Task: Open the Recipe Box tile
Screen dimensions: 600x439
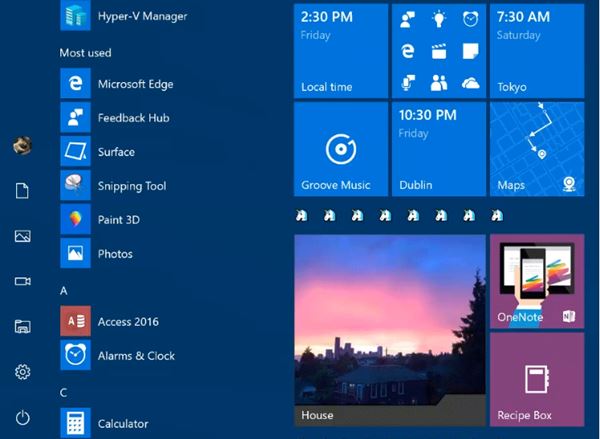Action: (537, 379)
